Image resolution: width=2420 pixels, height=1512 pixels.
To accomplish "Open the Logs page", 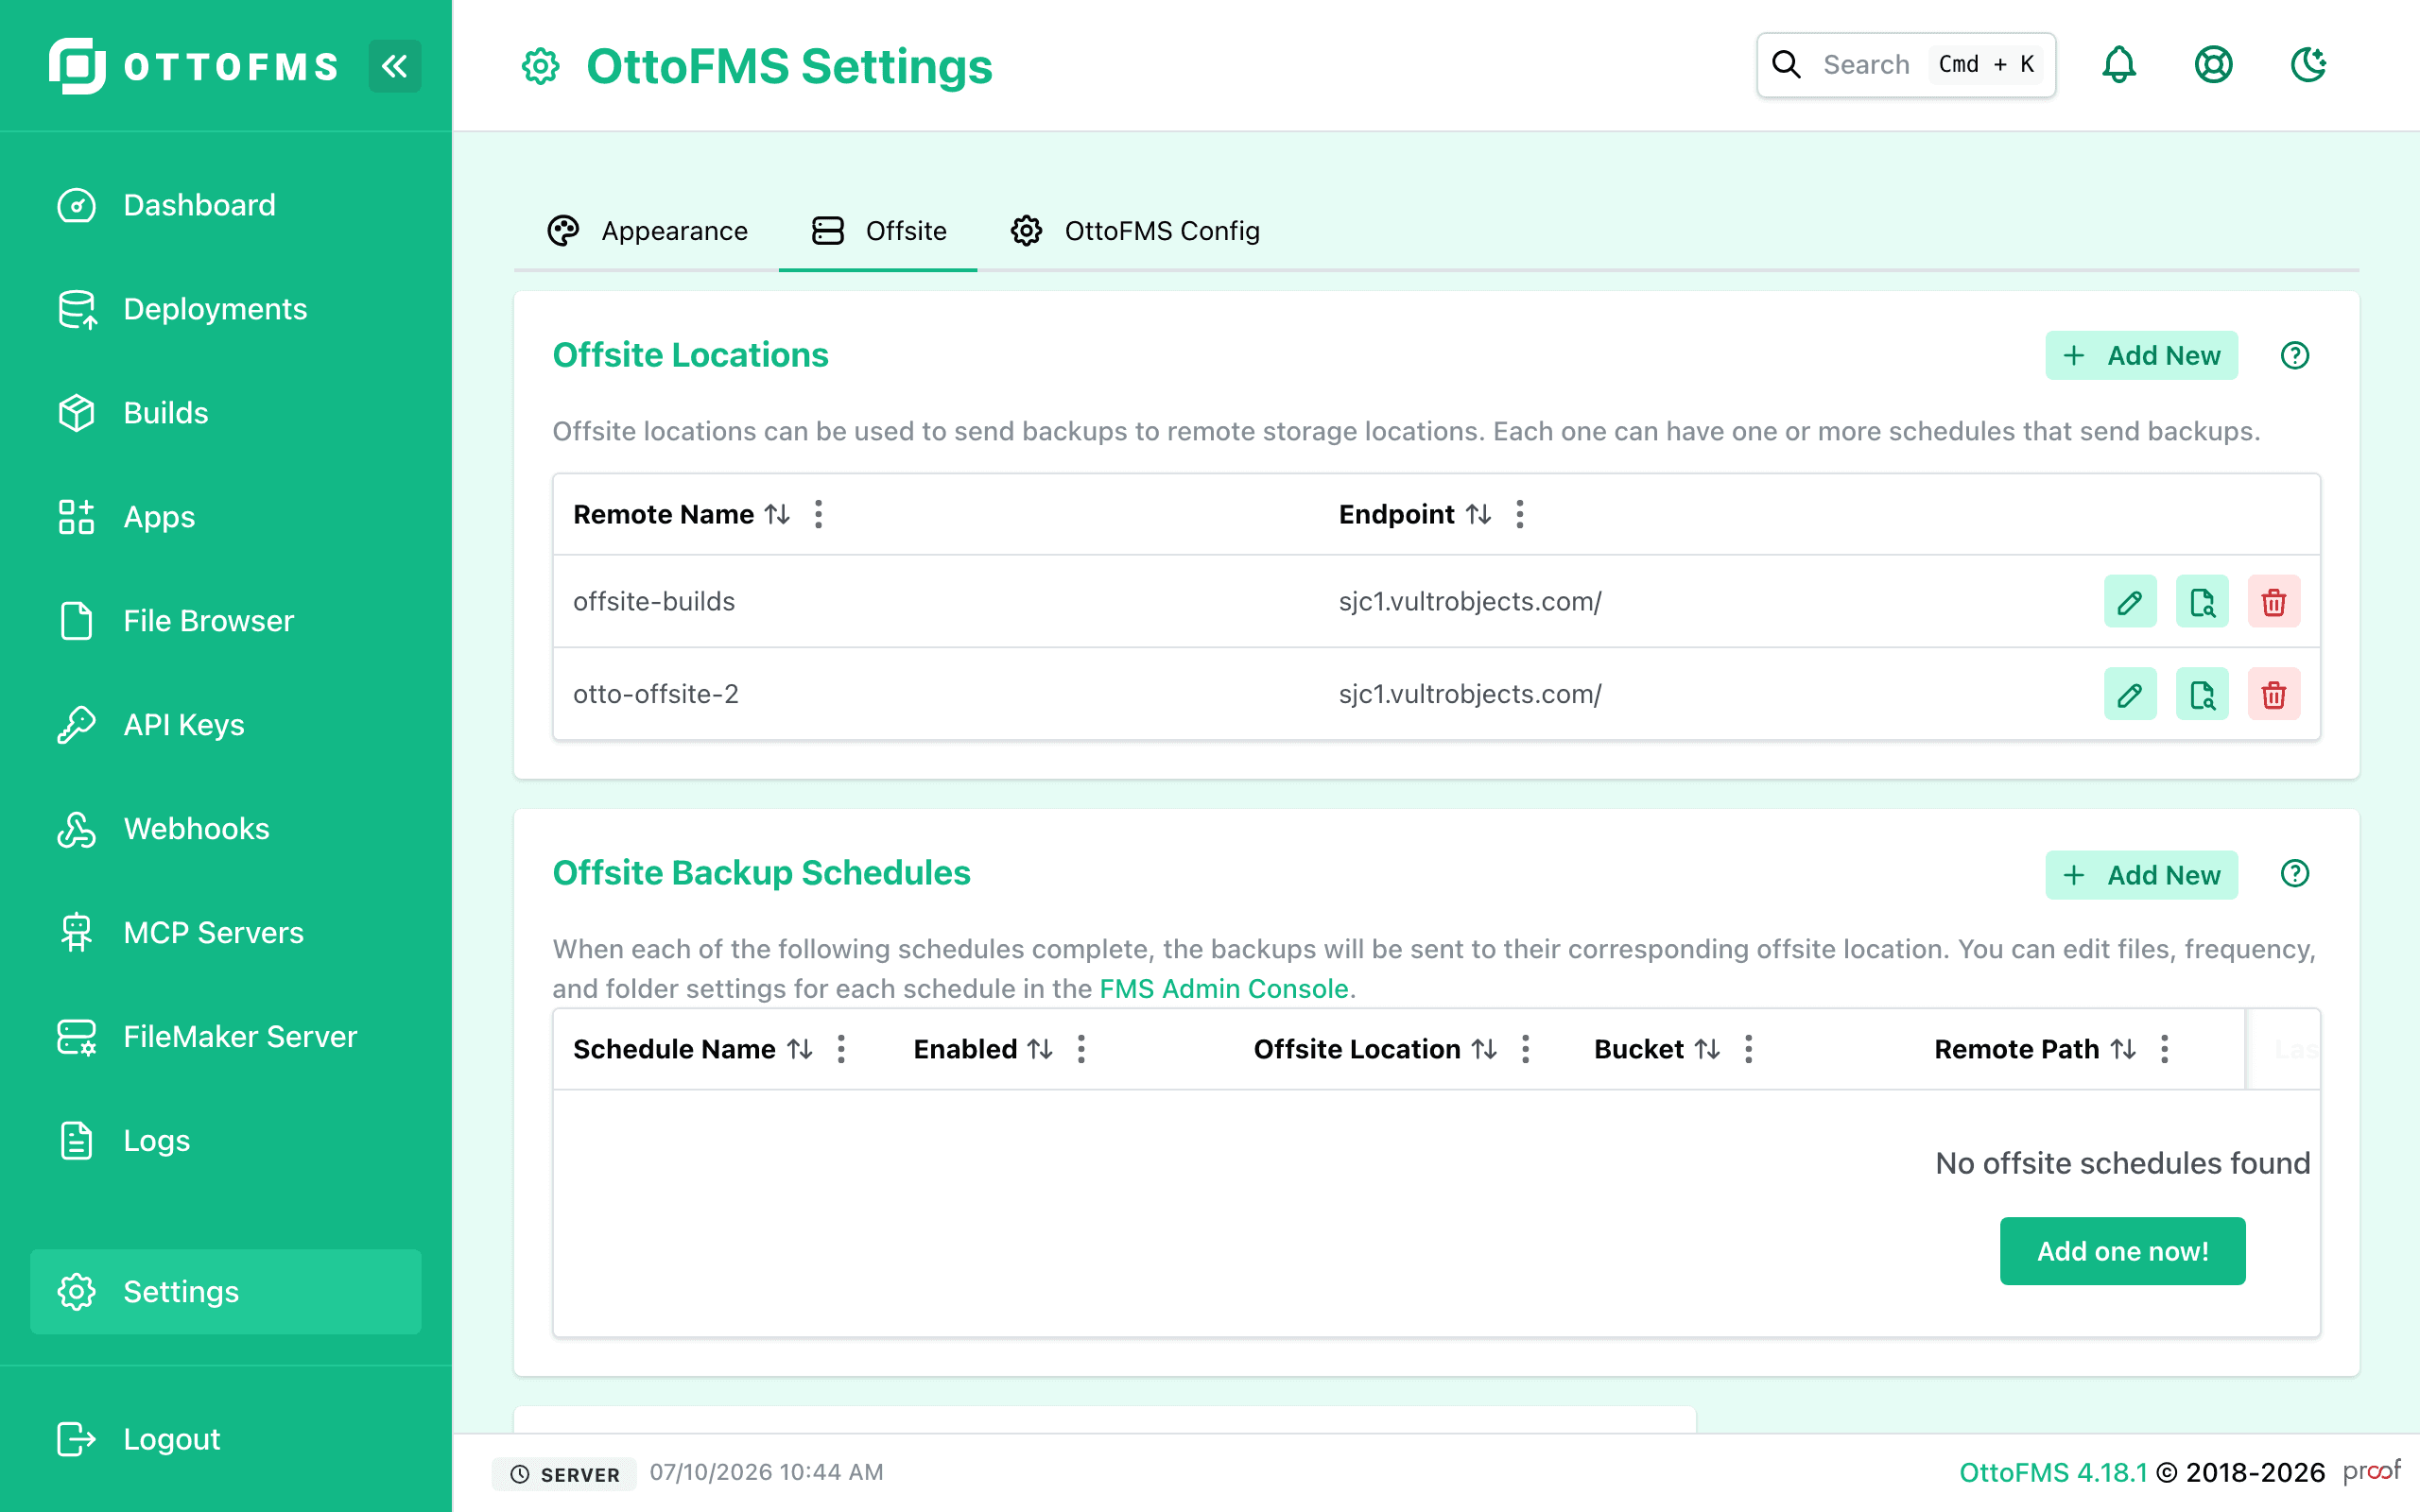I will [226, 1141].
